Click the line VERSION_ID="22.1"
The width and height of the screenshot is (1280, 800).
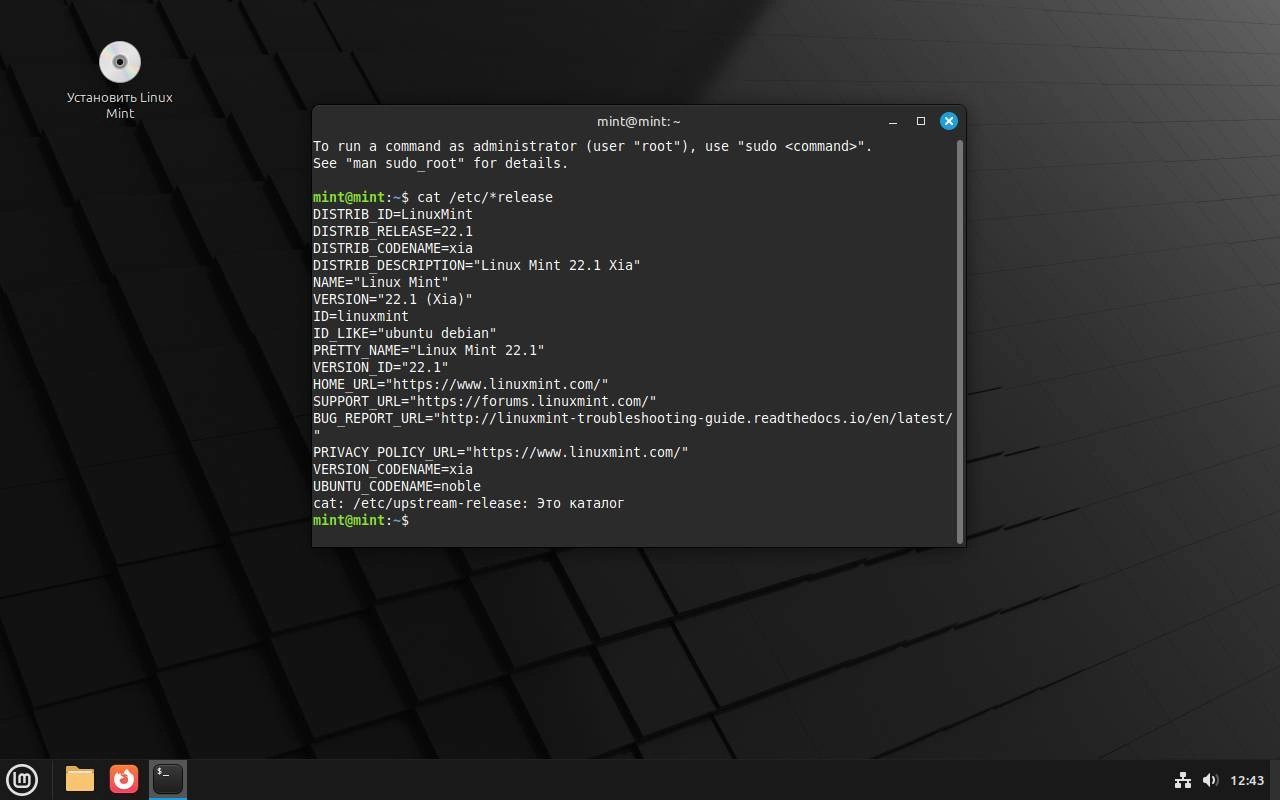pyautogui.click(x=381, y=367)
